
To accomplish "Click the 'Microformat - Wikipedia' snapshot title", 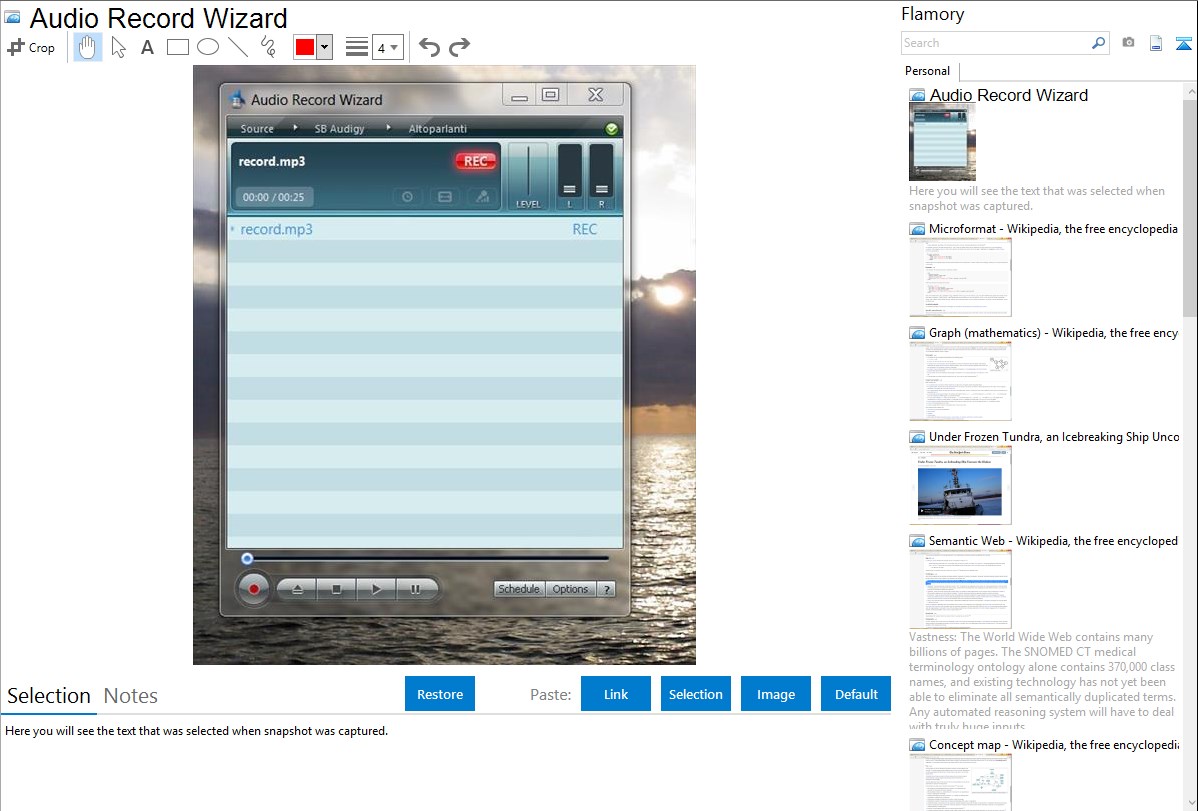I will pos(1053,229).
